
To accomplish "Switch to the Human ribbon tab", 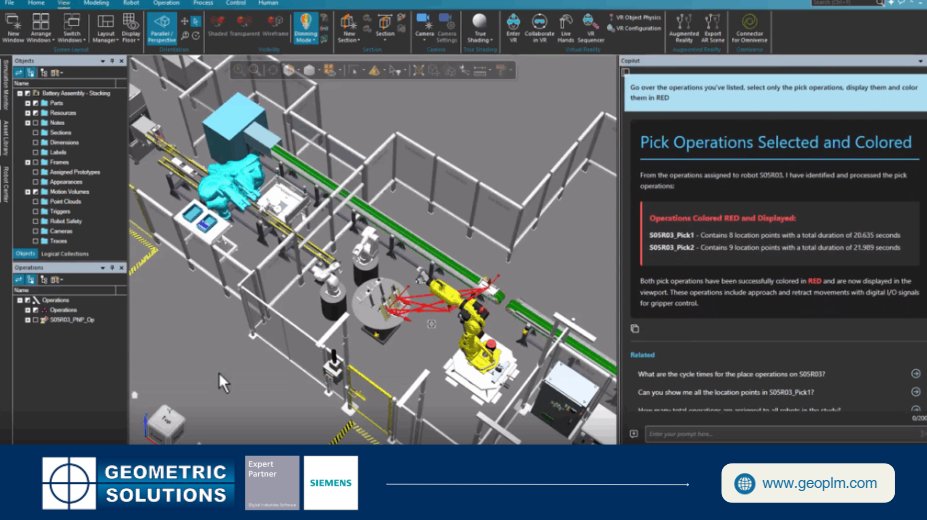I will (x=268, y=3).
